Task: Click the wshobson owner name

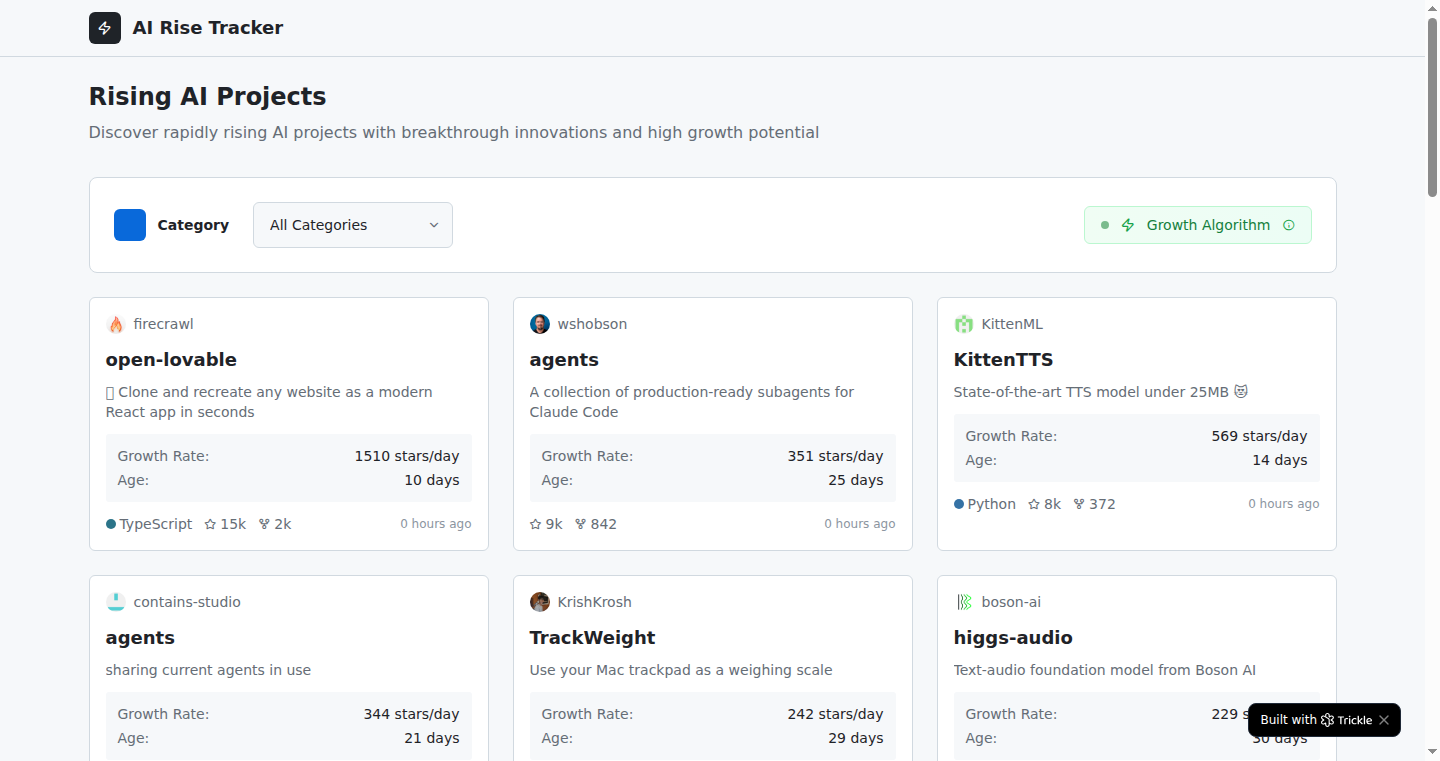Action: [x=592, y=324]
